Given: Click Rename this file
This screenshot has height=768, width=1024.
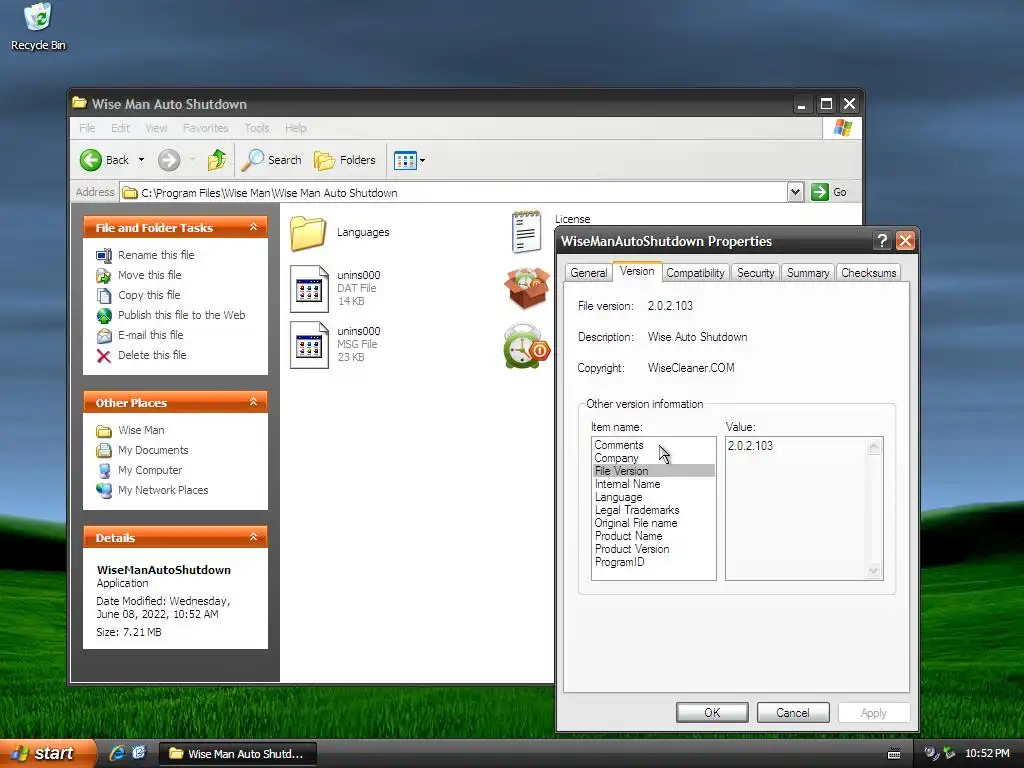Looking at the screenshot, I should (x=156, y=255).
